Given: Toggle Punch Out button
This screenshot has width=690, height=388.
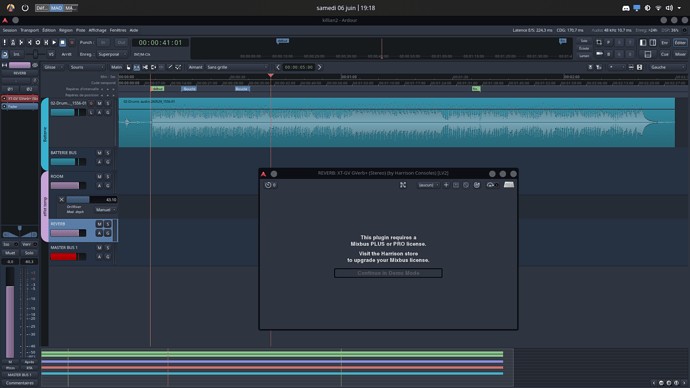Looking at the screenshot, I should pos(121,43).
